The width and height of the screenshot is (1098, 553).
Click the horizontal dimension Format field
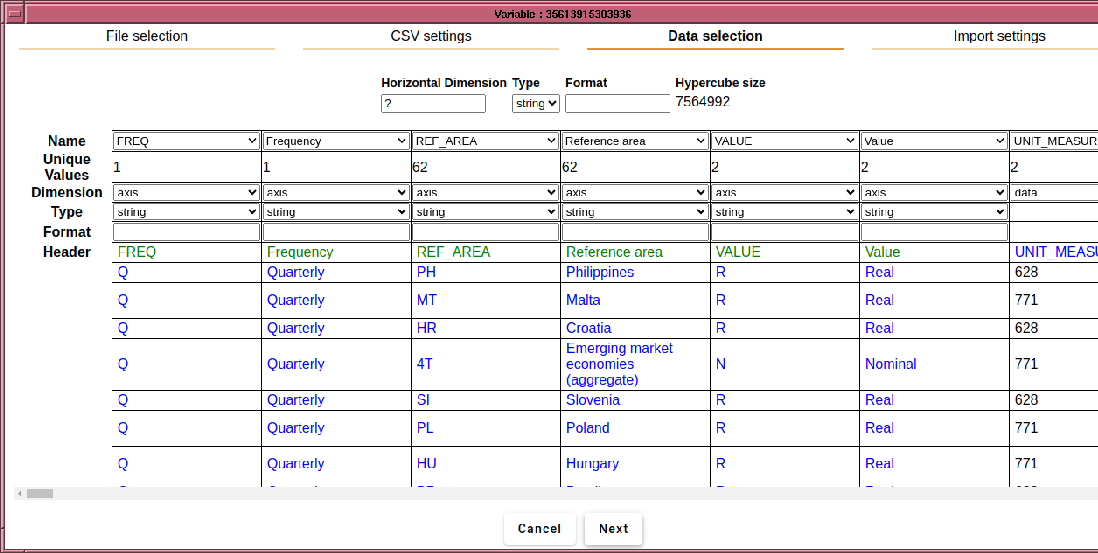[618, 104]
